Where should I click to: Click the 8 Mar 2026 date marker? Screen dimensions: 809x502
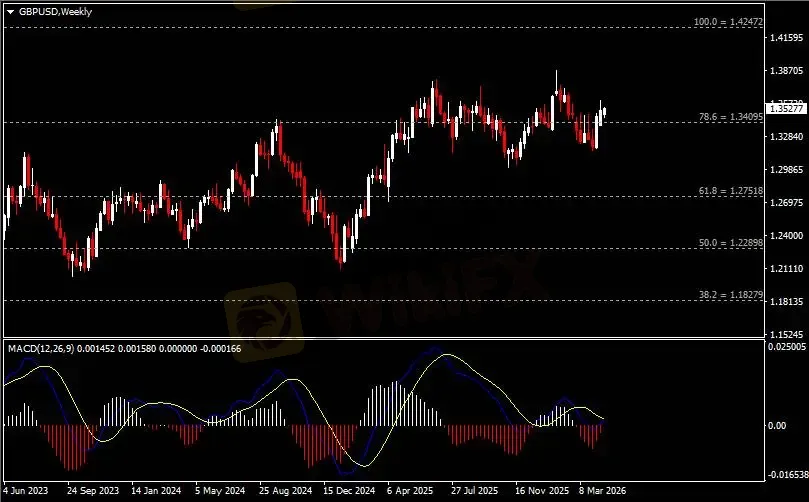click(604, 492)
